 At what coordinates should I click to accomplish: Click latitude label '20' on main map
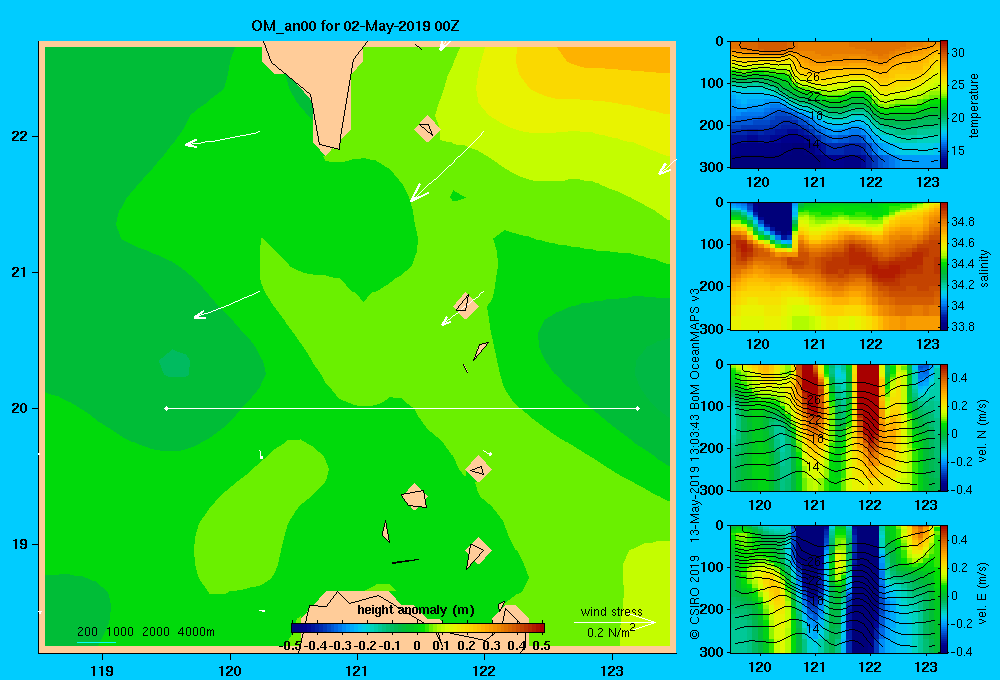(x=19, y=408)
